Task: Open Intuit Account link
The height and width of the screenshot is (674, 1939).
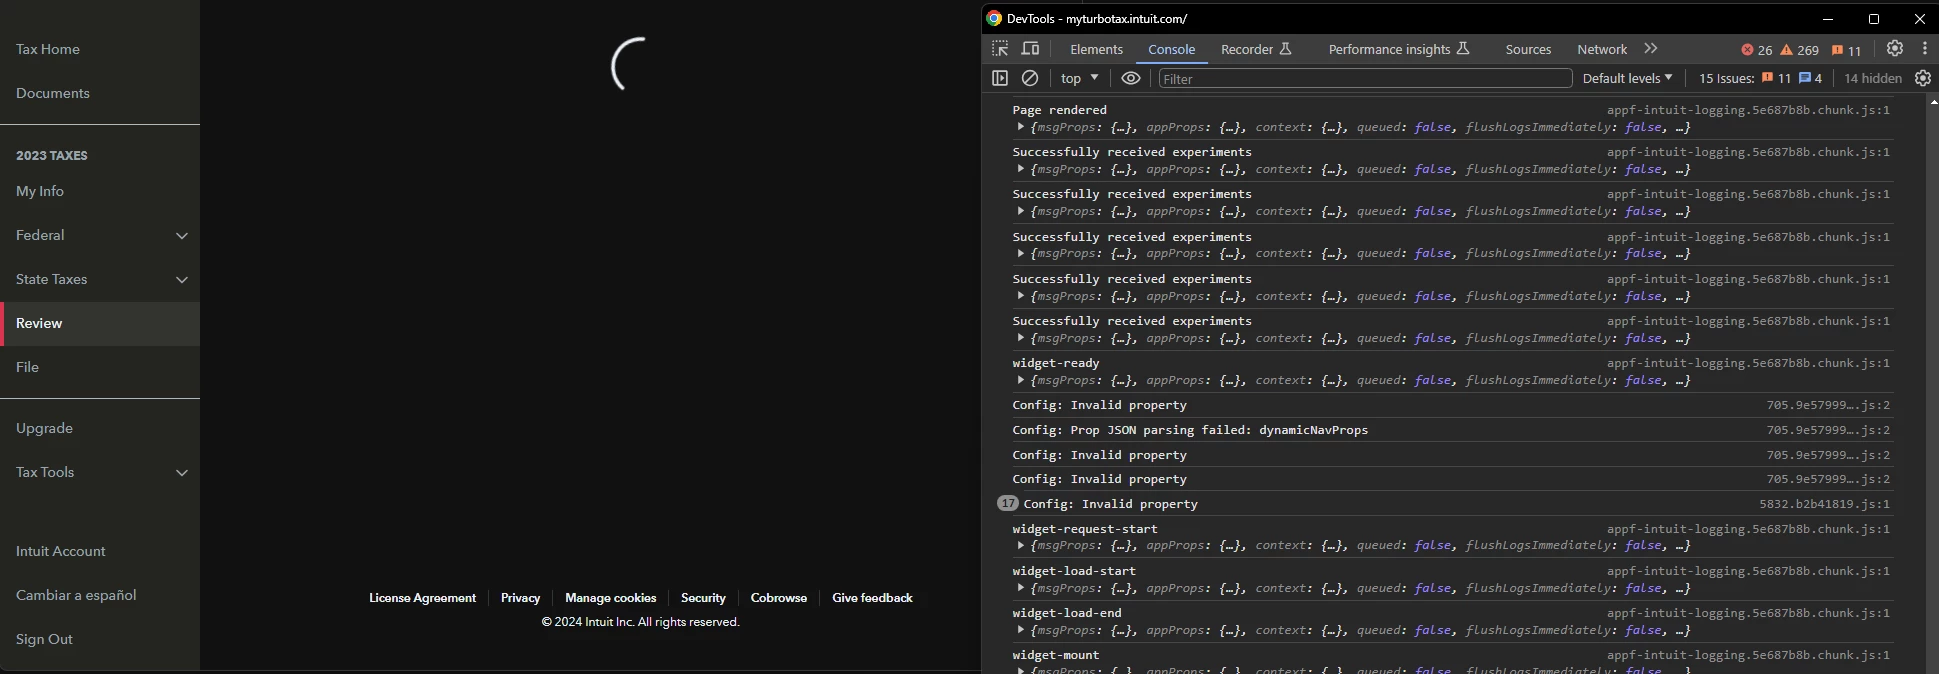Action: coord(60,551)
